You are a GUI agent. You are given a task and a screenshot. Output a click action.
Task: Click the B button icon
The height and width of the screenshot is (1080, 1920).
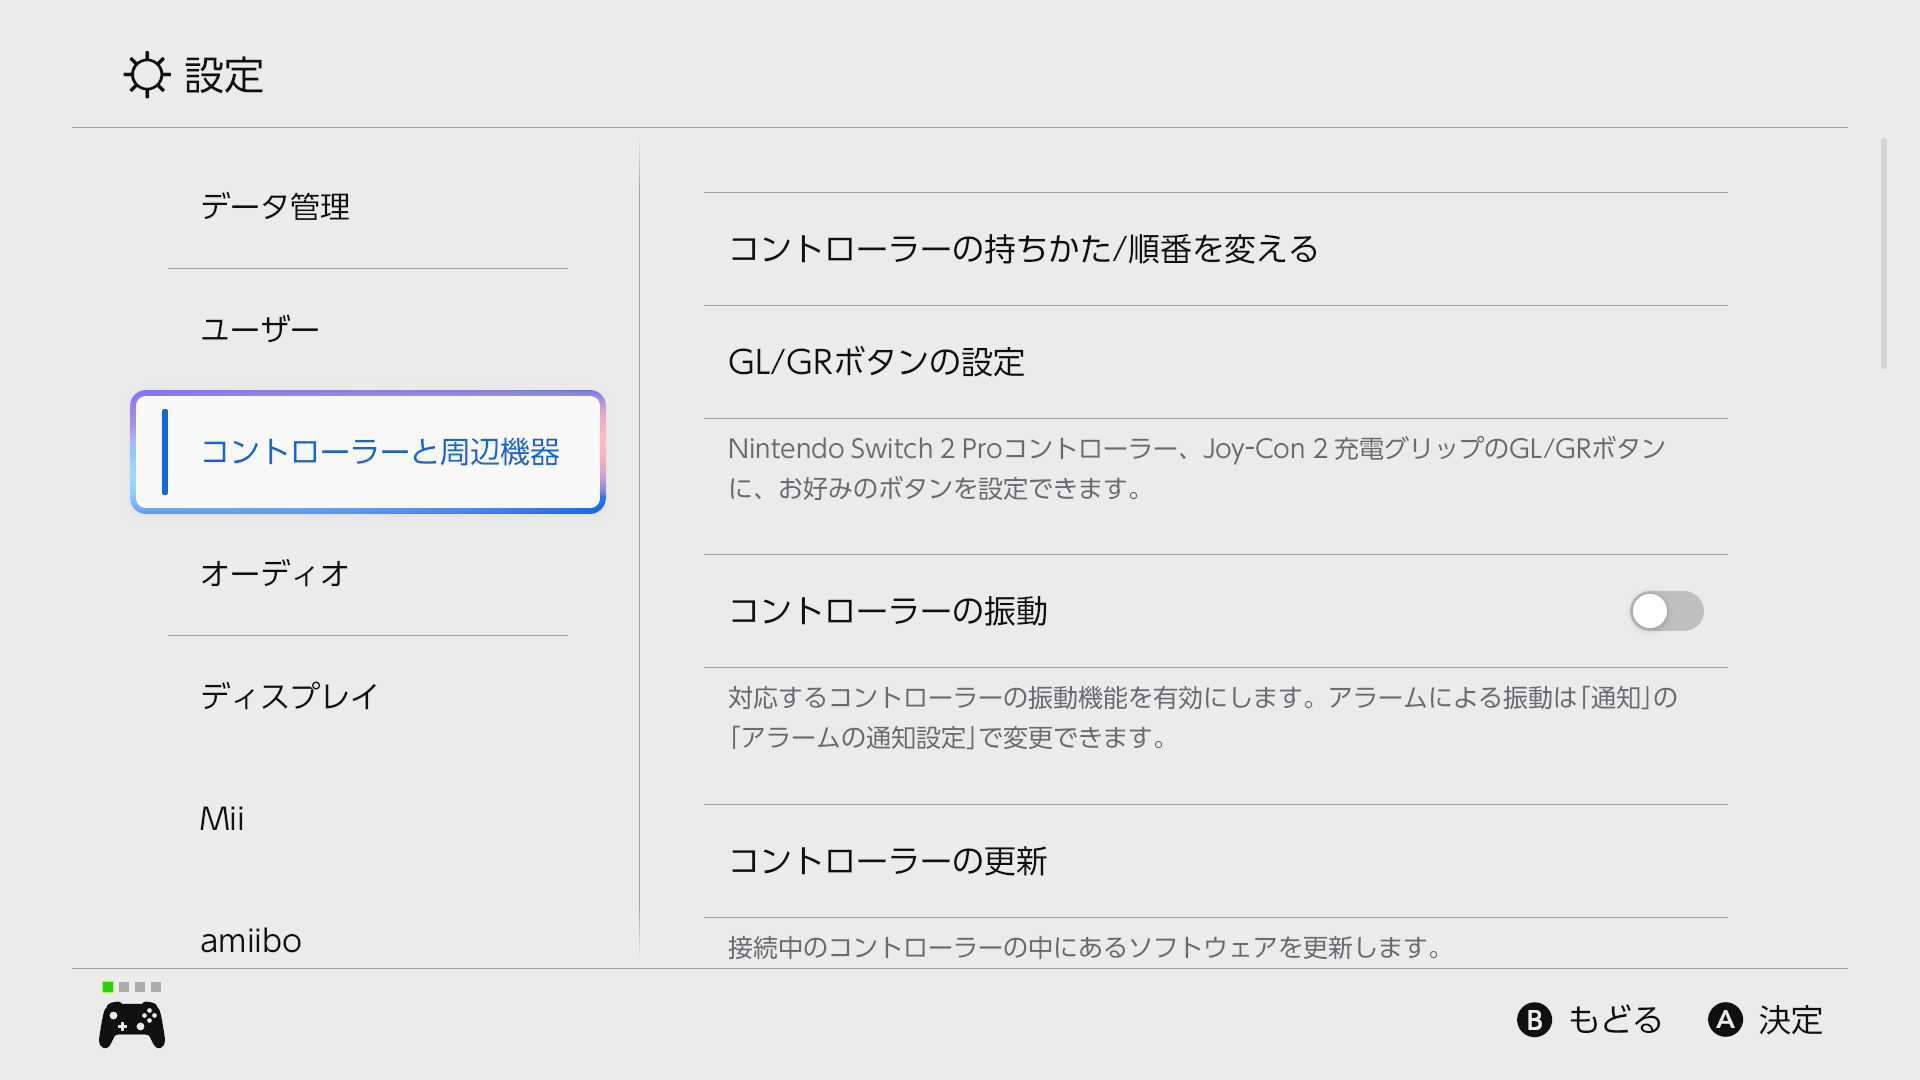pyautogui.click(x=1534, y=1020)
